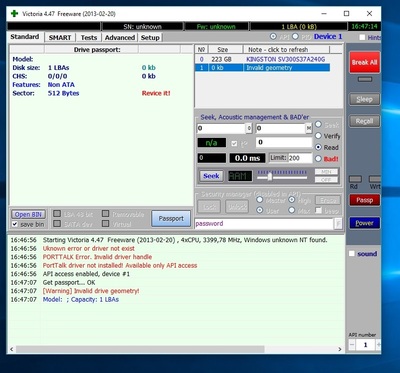
Task: Enable the Hints checkbox
Action: tap(362, 37)
